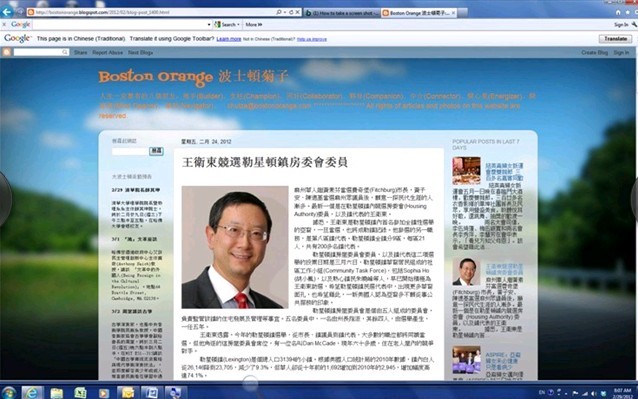Screen dimensions: 638x399
Task: Open the Home icon in browser toolbar
Action: point(618,13)
